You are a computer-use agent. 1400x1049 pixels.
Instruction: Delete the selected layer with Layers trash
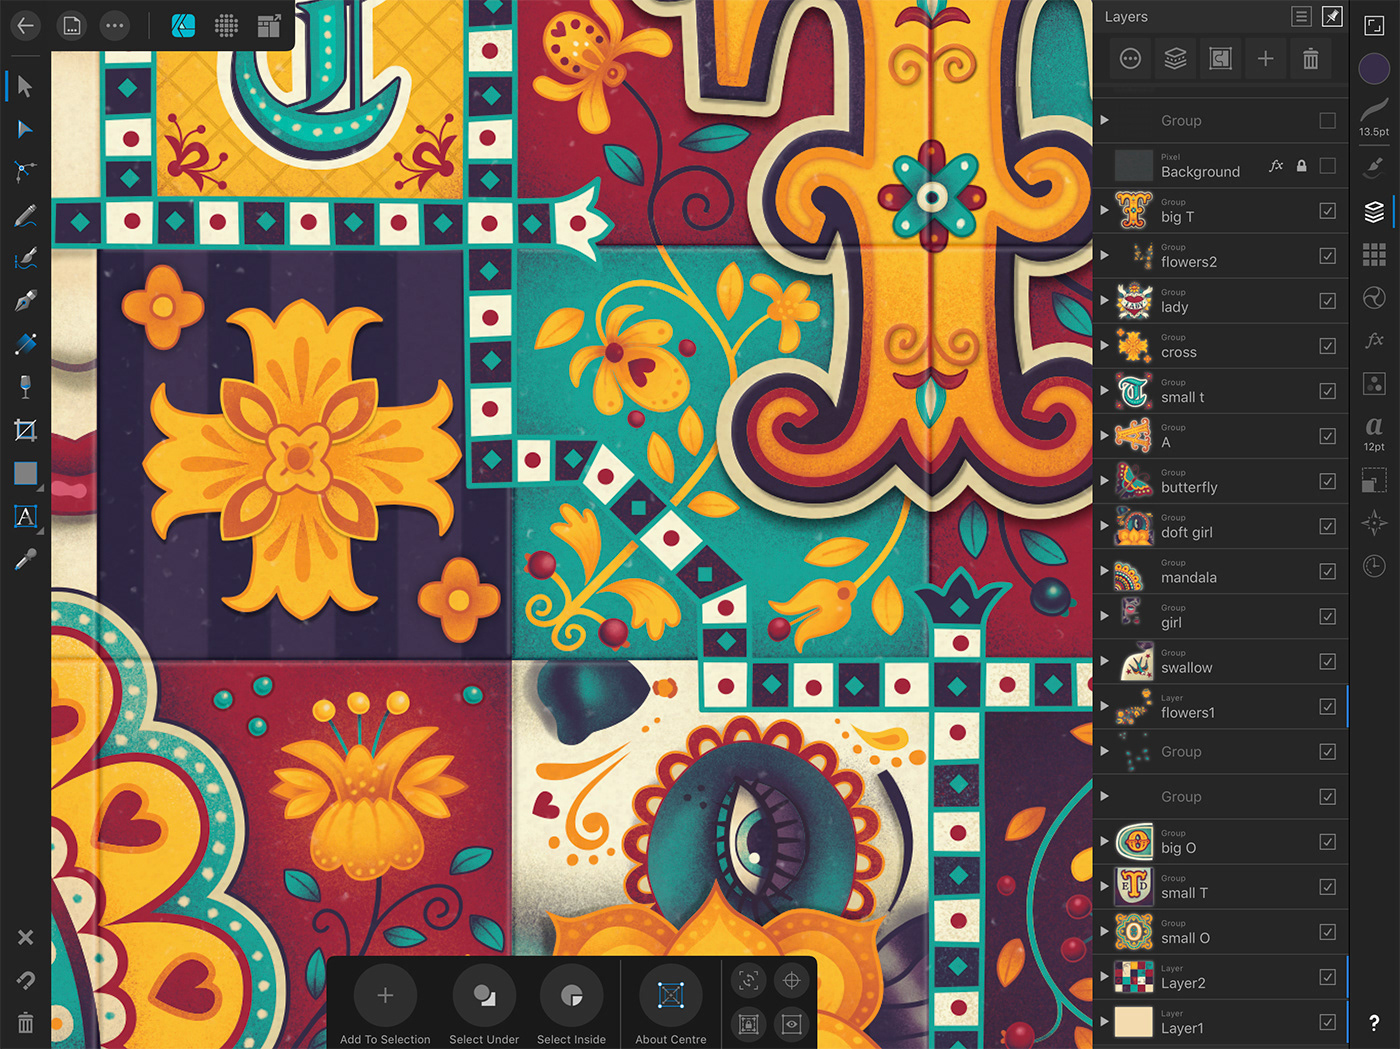[x=1310, y=59]
